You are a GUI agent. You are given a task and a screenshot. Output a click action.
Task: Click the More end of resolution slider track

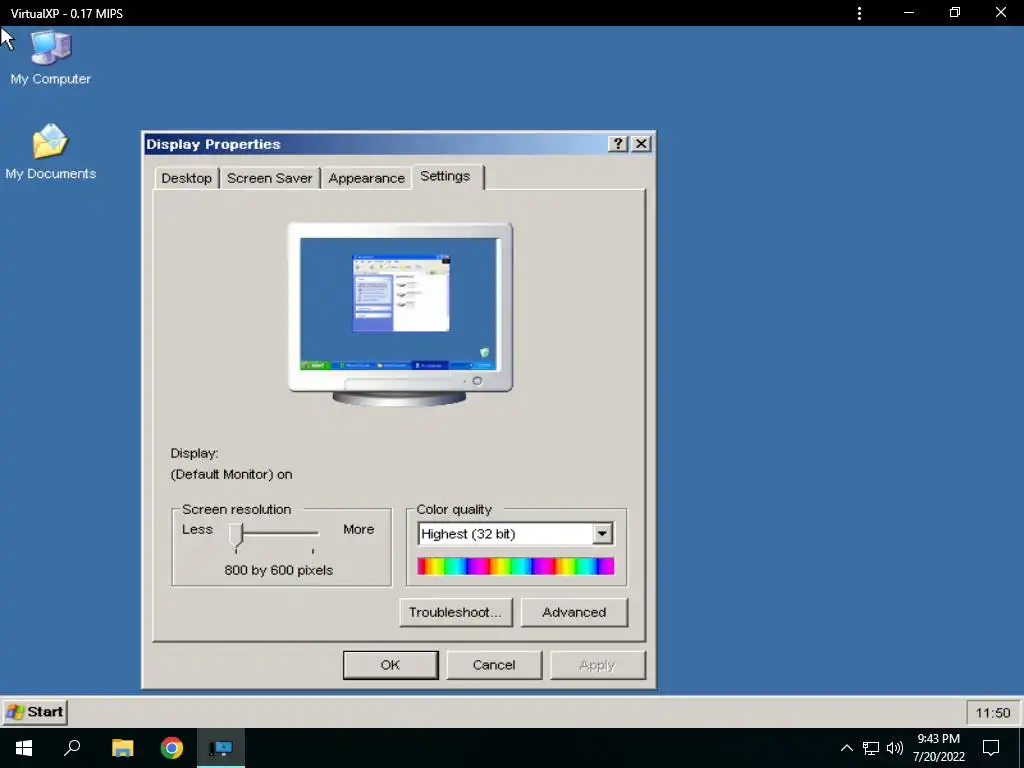coord(359,529)
